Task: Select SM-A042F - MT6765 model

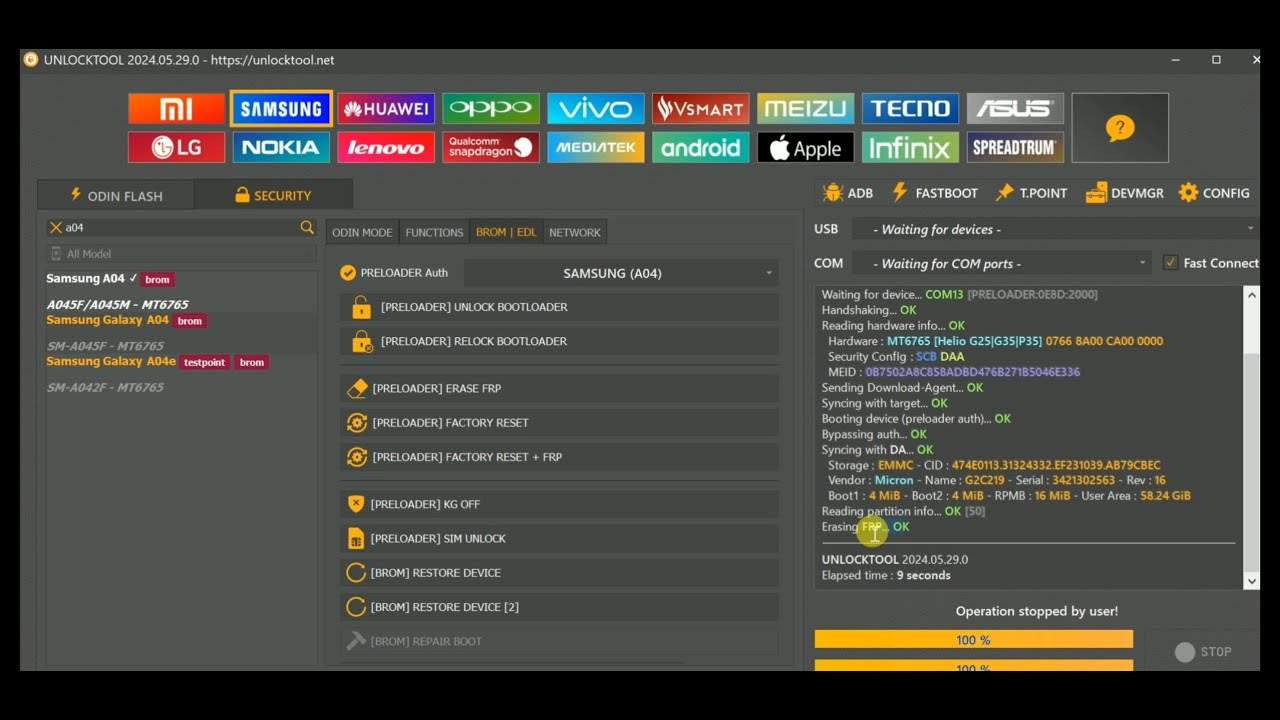Action: pos(105,387)
